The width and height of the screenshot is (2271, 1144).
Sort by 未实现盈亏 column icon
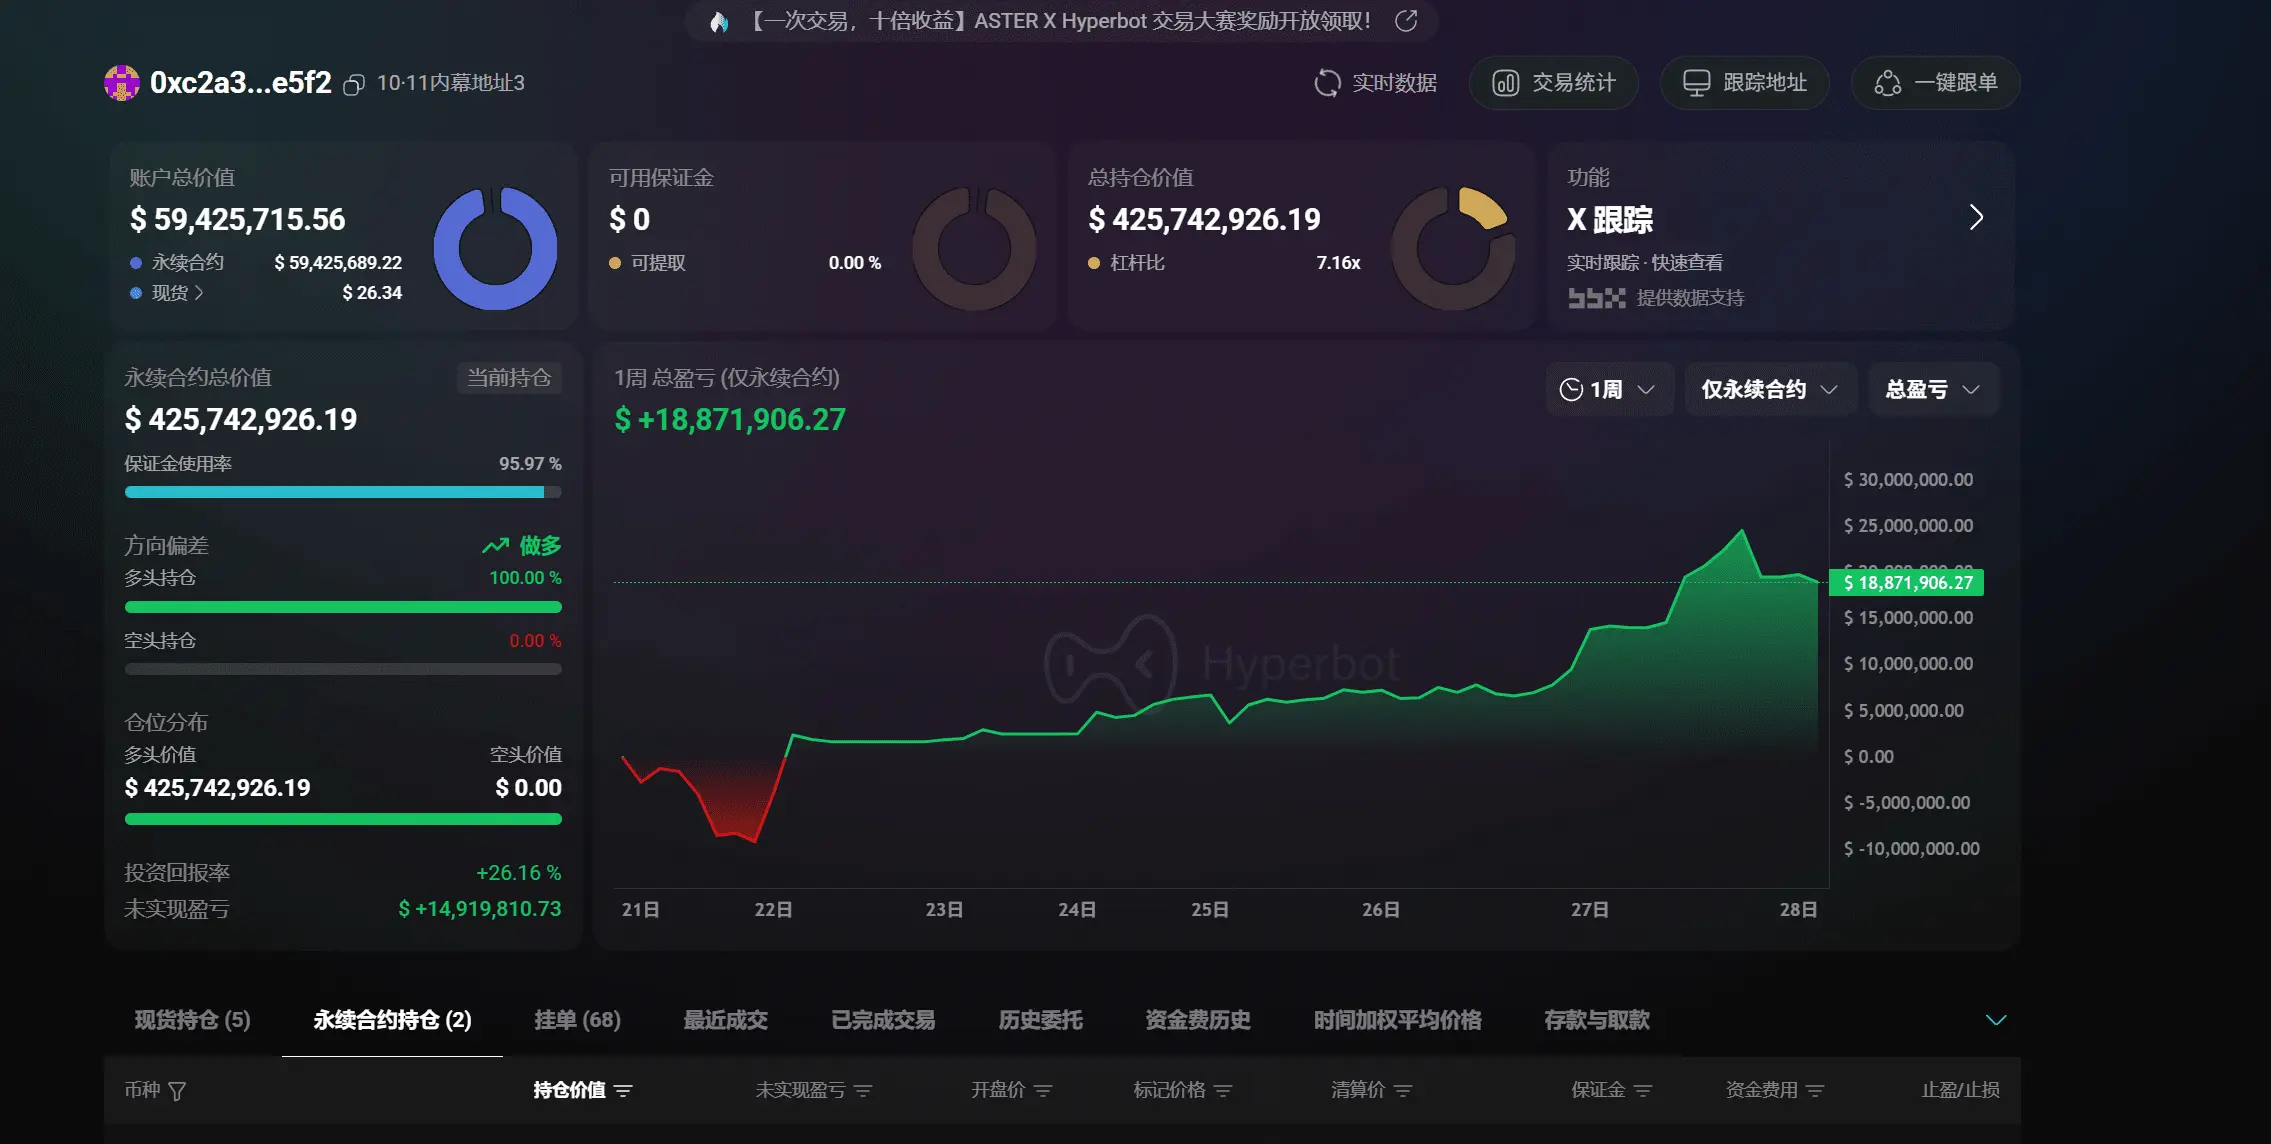[864, 1091]
